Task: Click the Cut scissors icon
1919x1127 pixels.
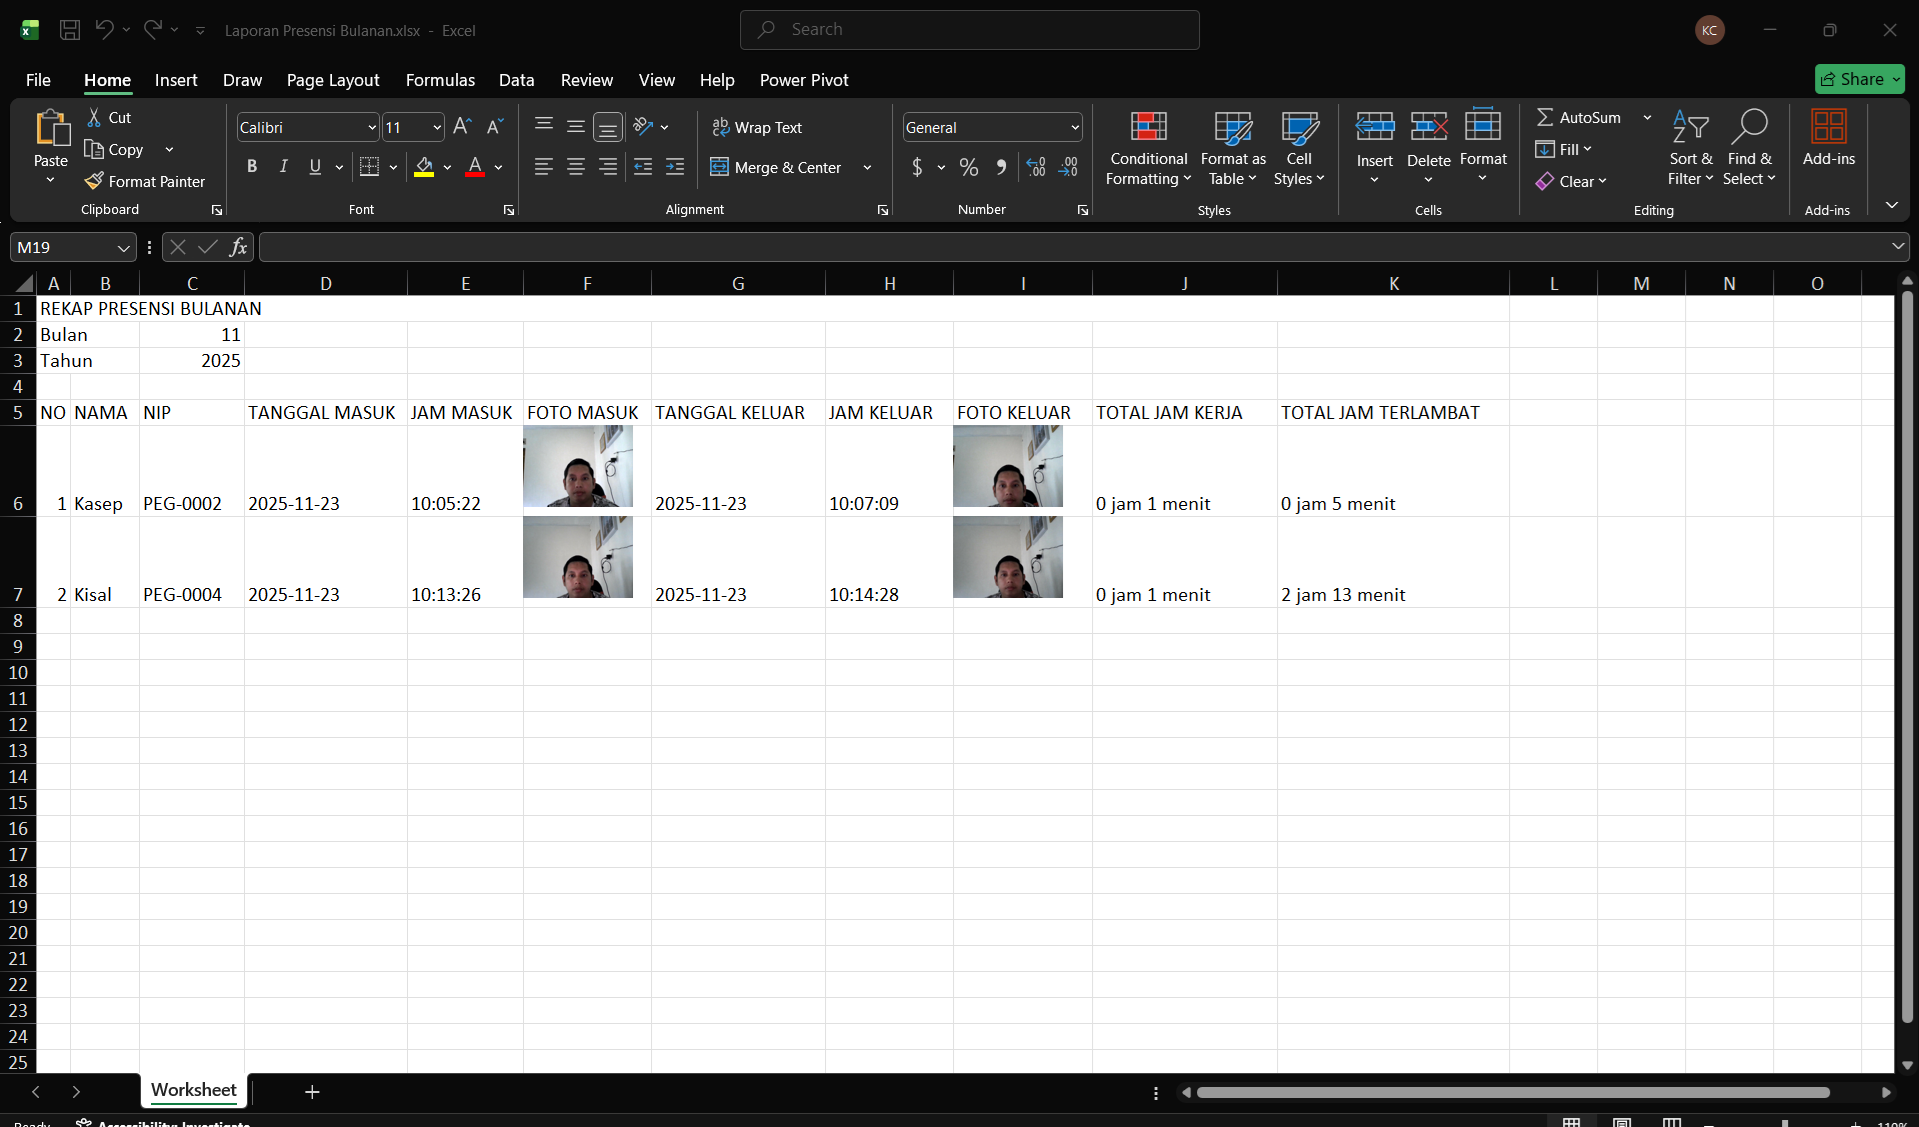Action: [x=94, y=117]
